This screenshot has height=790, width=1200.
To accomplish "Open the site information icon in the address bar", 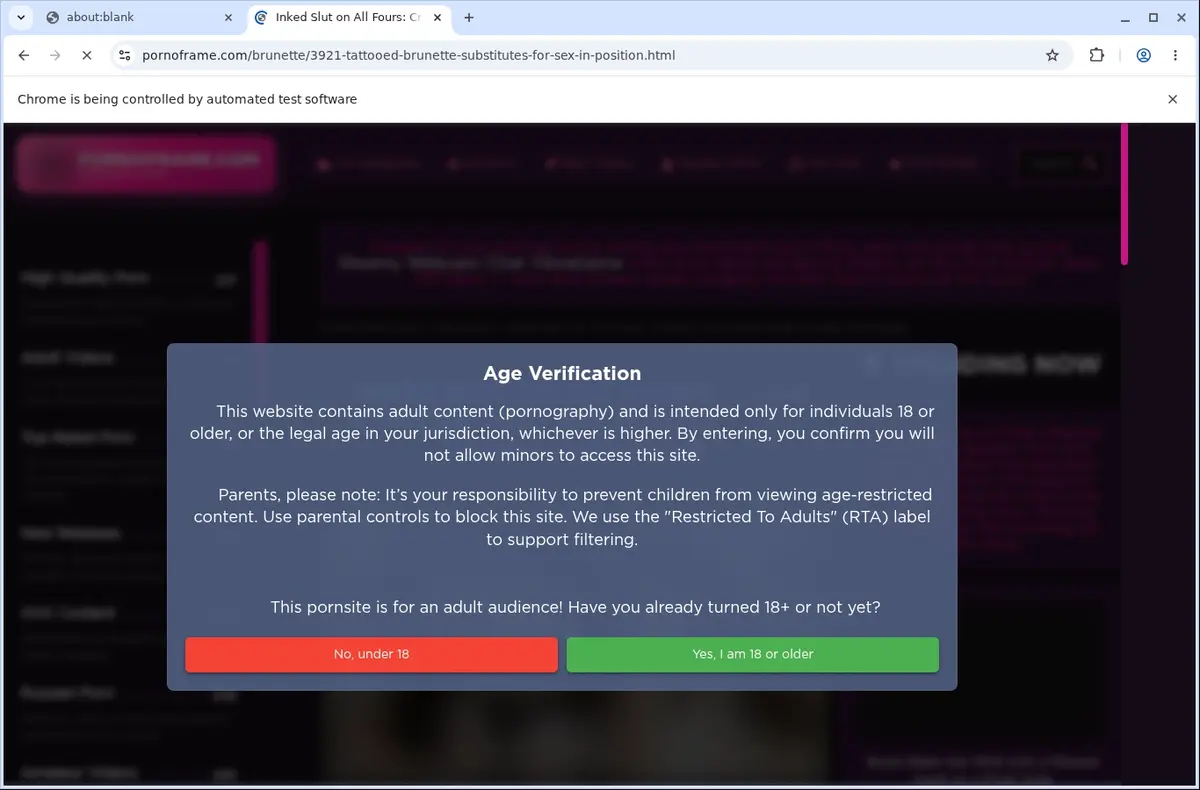I will click(124, 55).
